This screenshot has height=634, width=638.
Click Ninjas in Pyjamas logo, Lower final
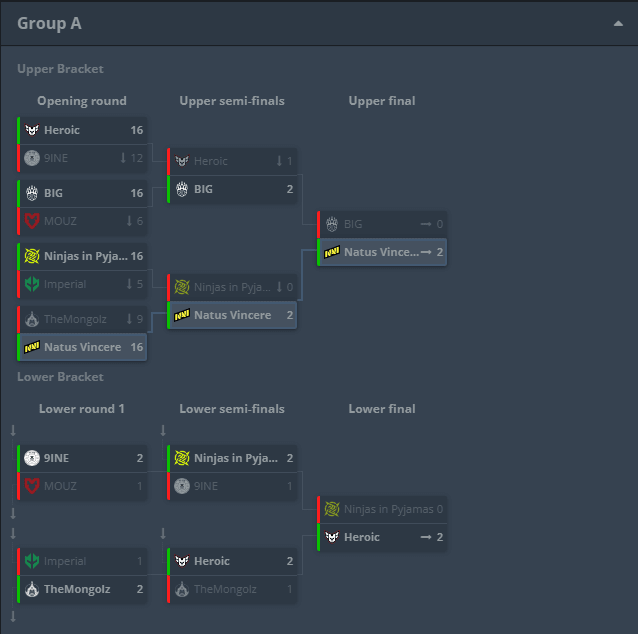pyautogui.click(x=332, y=509)
